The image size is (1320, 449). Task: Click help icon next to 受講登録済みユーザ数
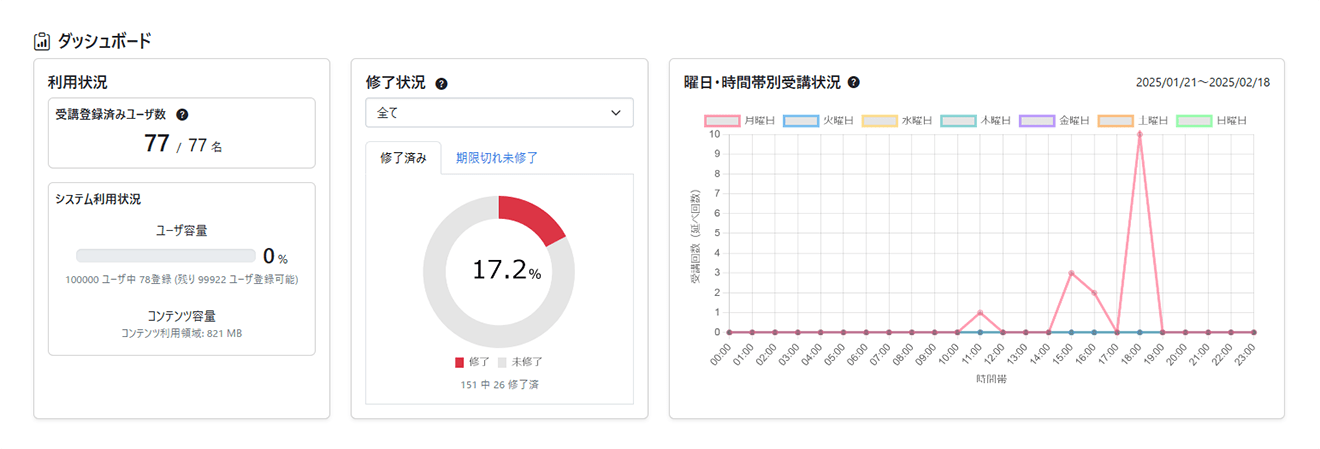click(x=182, y=115)
